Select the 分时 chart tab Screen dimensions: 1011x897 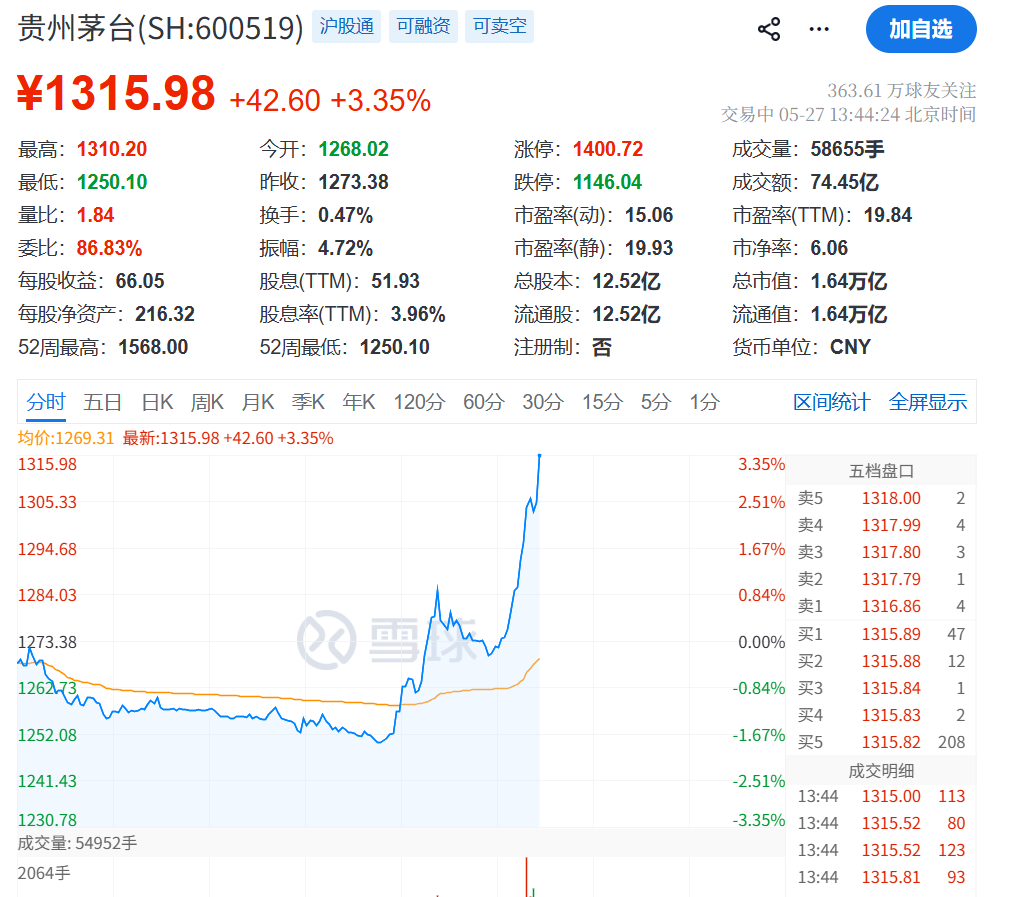46,402
